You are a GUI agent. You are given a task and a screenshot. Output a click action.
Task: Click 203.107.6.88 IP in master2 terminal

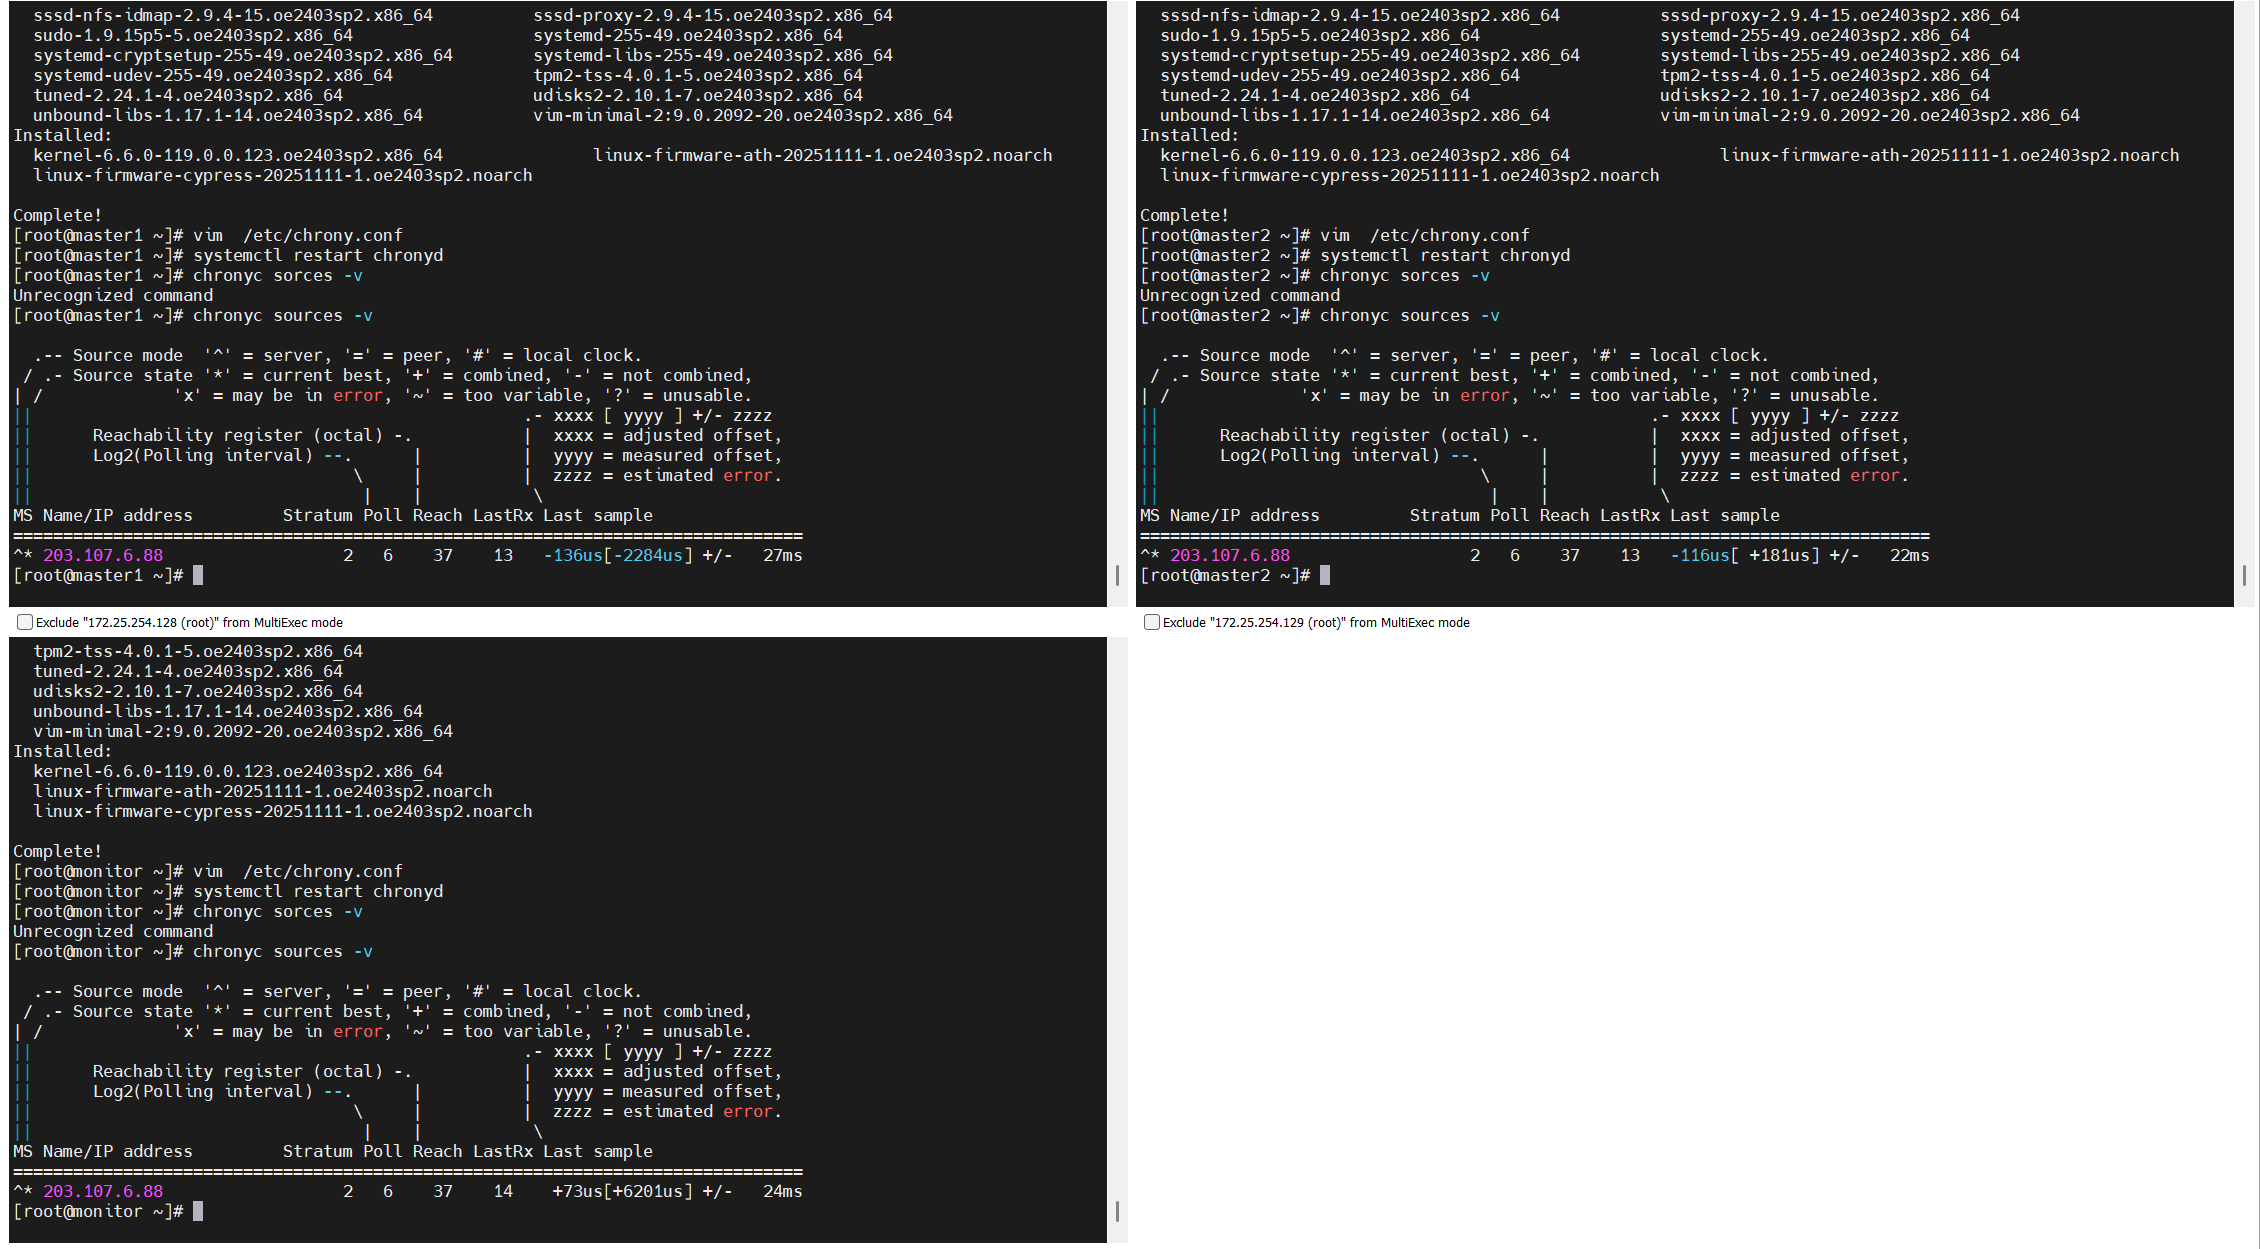click(x=1230, y=555)
